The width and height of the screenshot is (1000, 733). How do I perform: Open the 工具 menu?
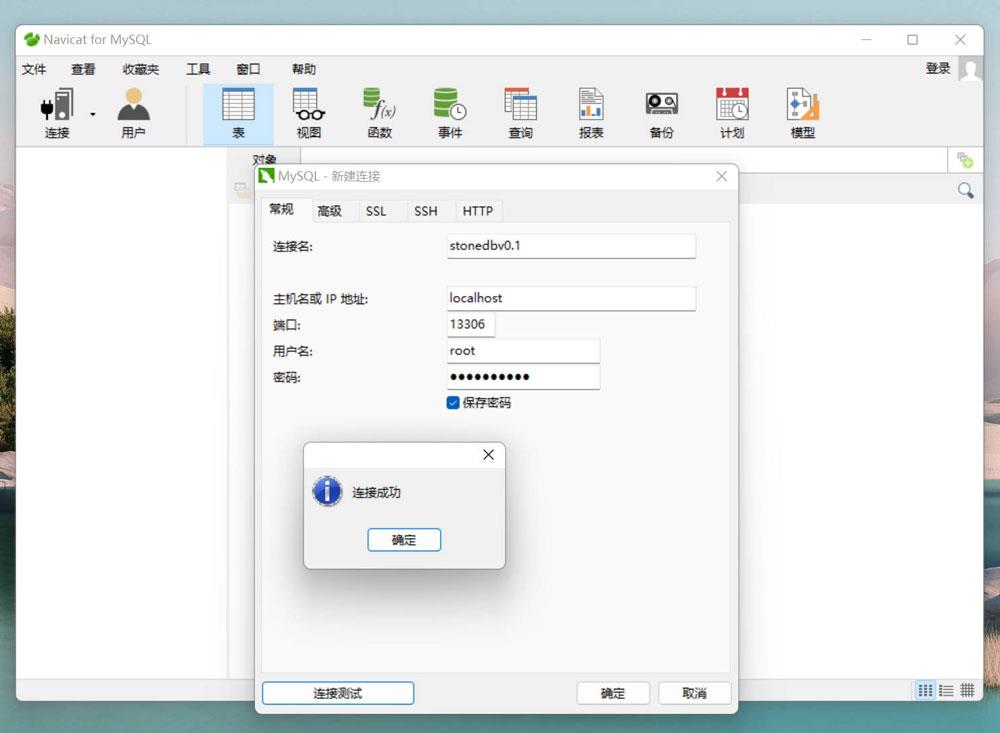[198, 69]
